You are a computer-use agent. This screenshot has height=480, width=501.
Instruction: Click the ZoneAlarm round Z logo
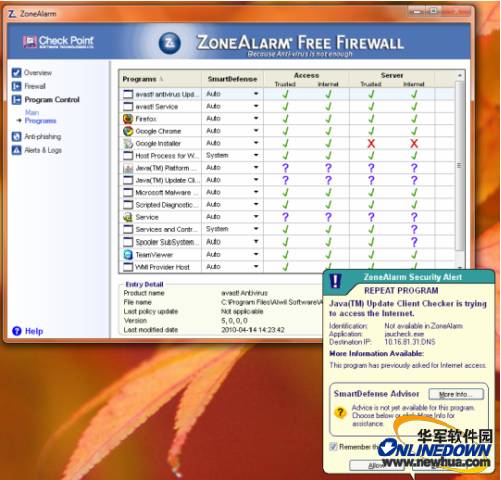pyautogui.click(x=170, y=43)
